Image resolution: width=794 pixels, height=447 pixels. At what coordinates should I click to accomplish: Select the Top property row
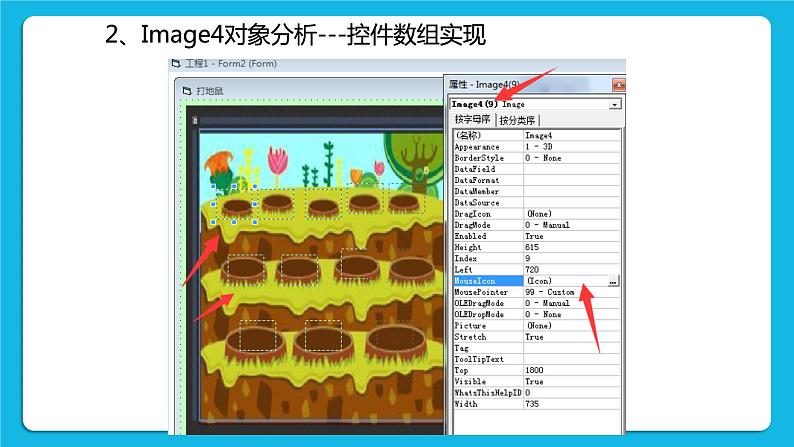[537, 370]
